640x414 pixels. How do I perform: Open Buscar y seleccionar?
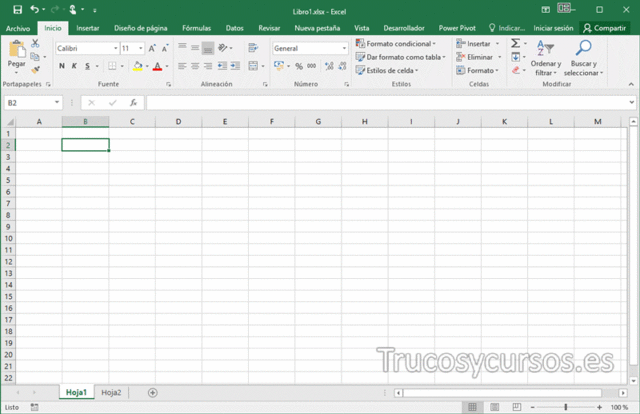[x=583, y=58]
